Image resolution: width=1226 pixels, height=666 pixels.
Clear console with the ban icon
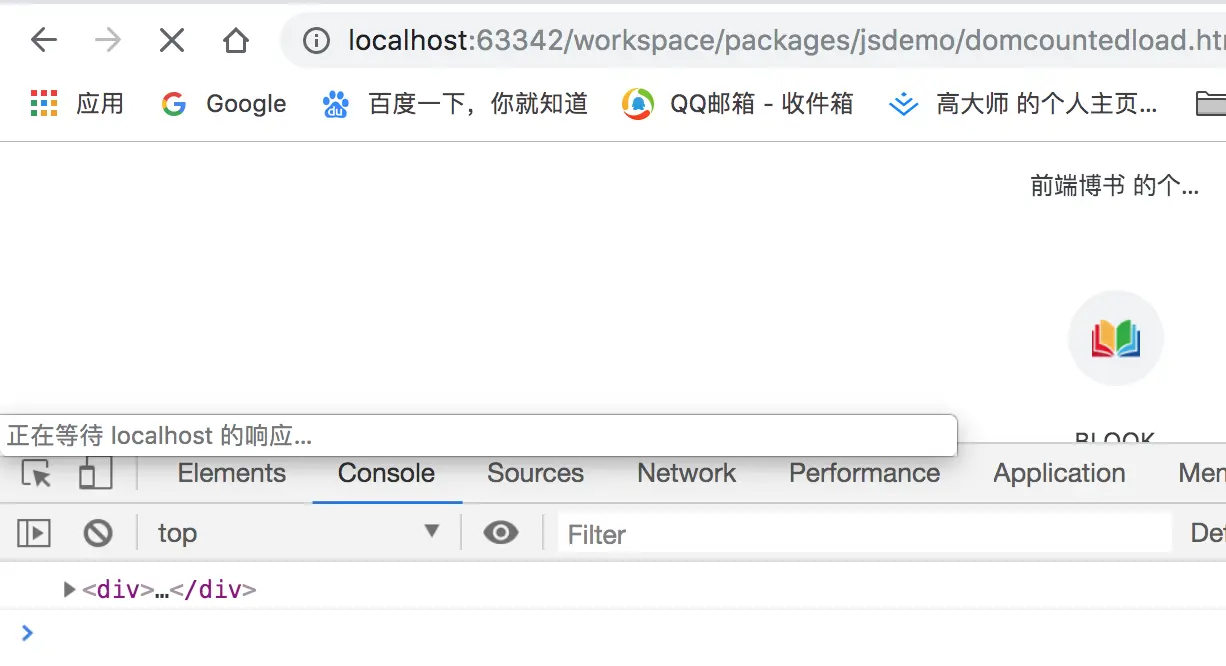coord(98,533)
